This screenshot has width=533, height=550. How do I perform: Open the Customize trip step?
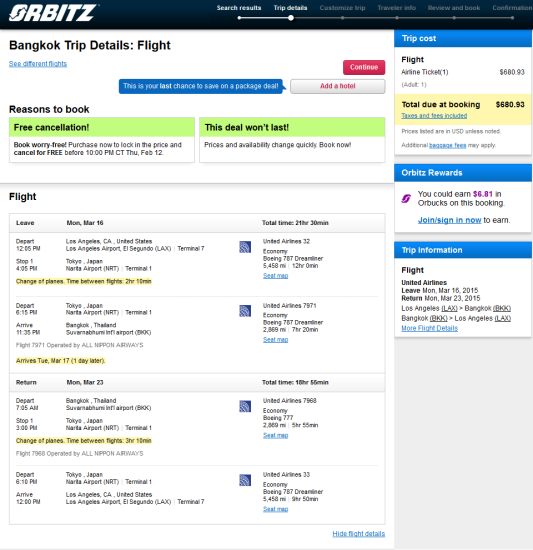(342, 8)
